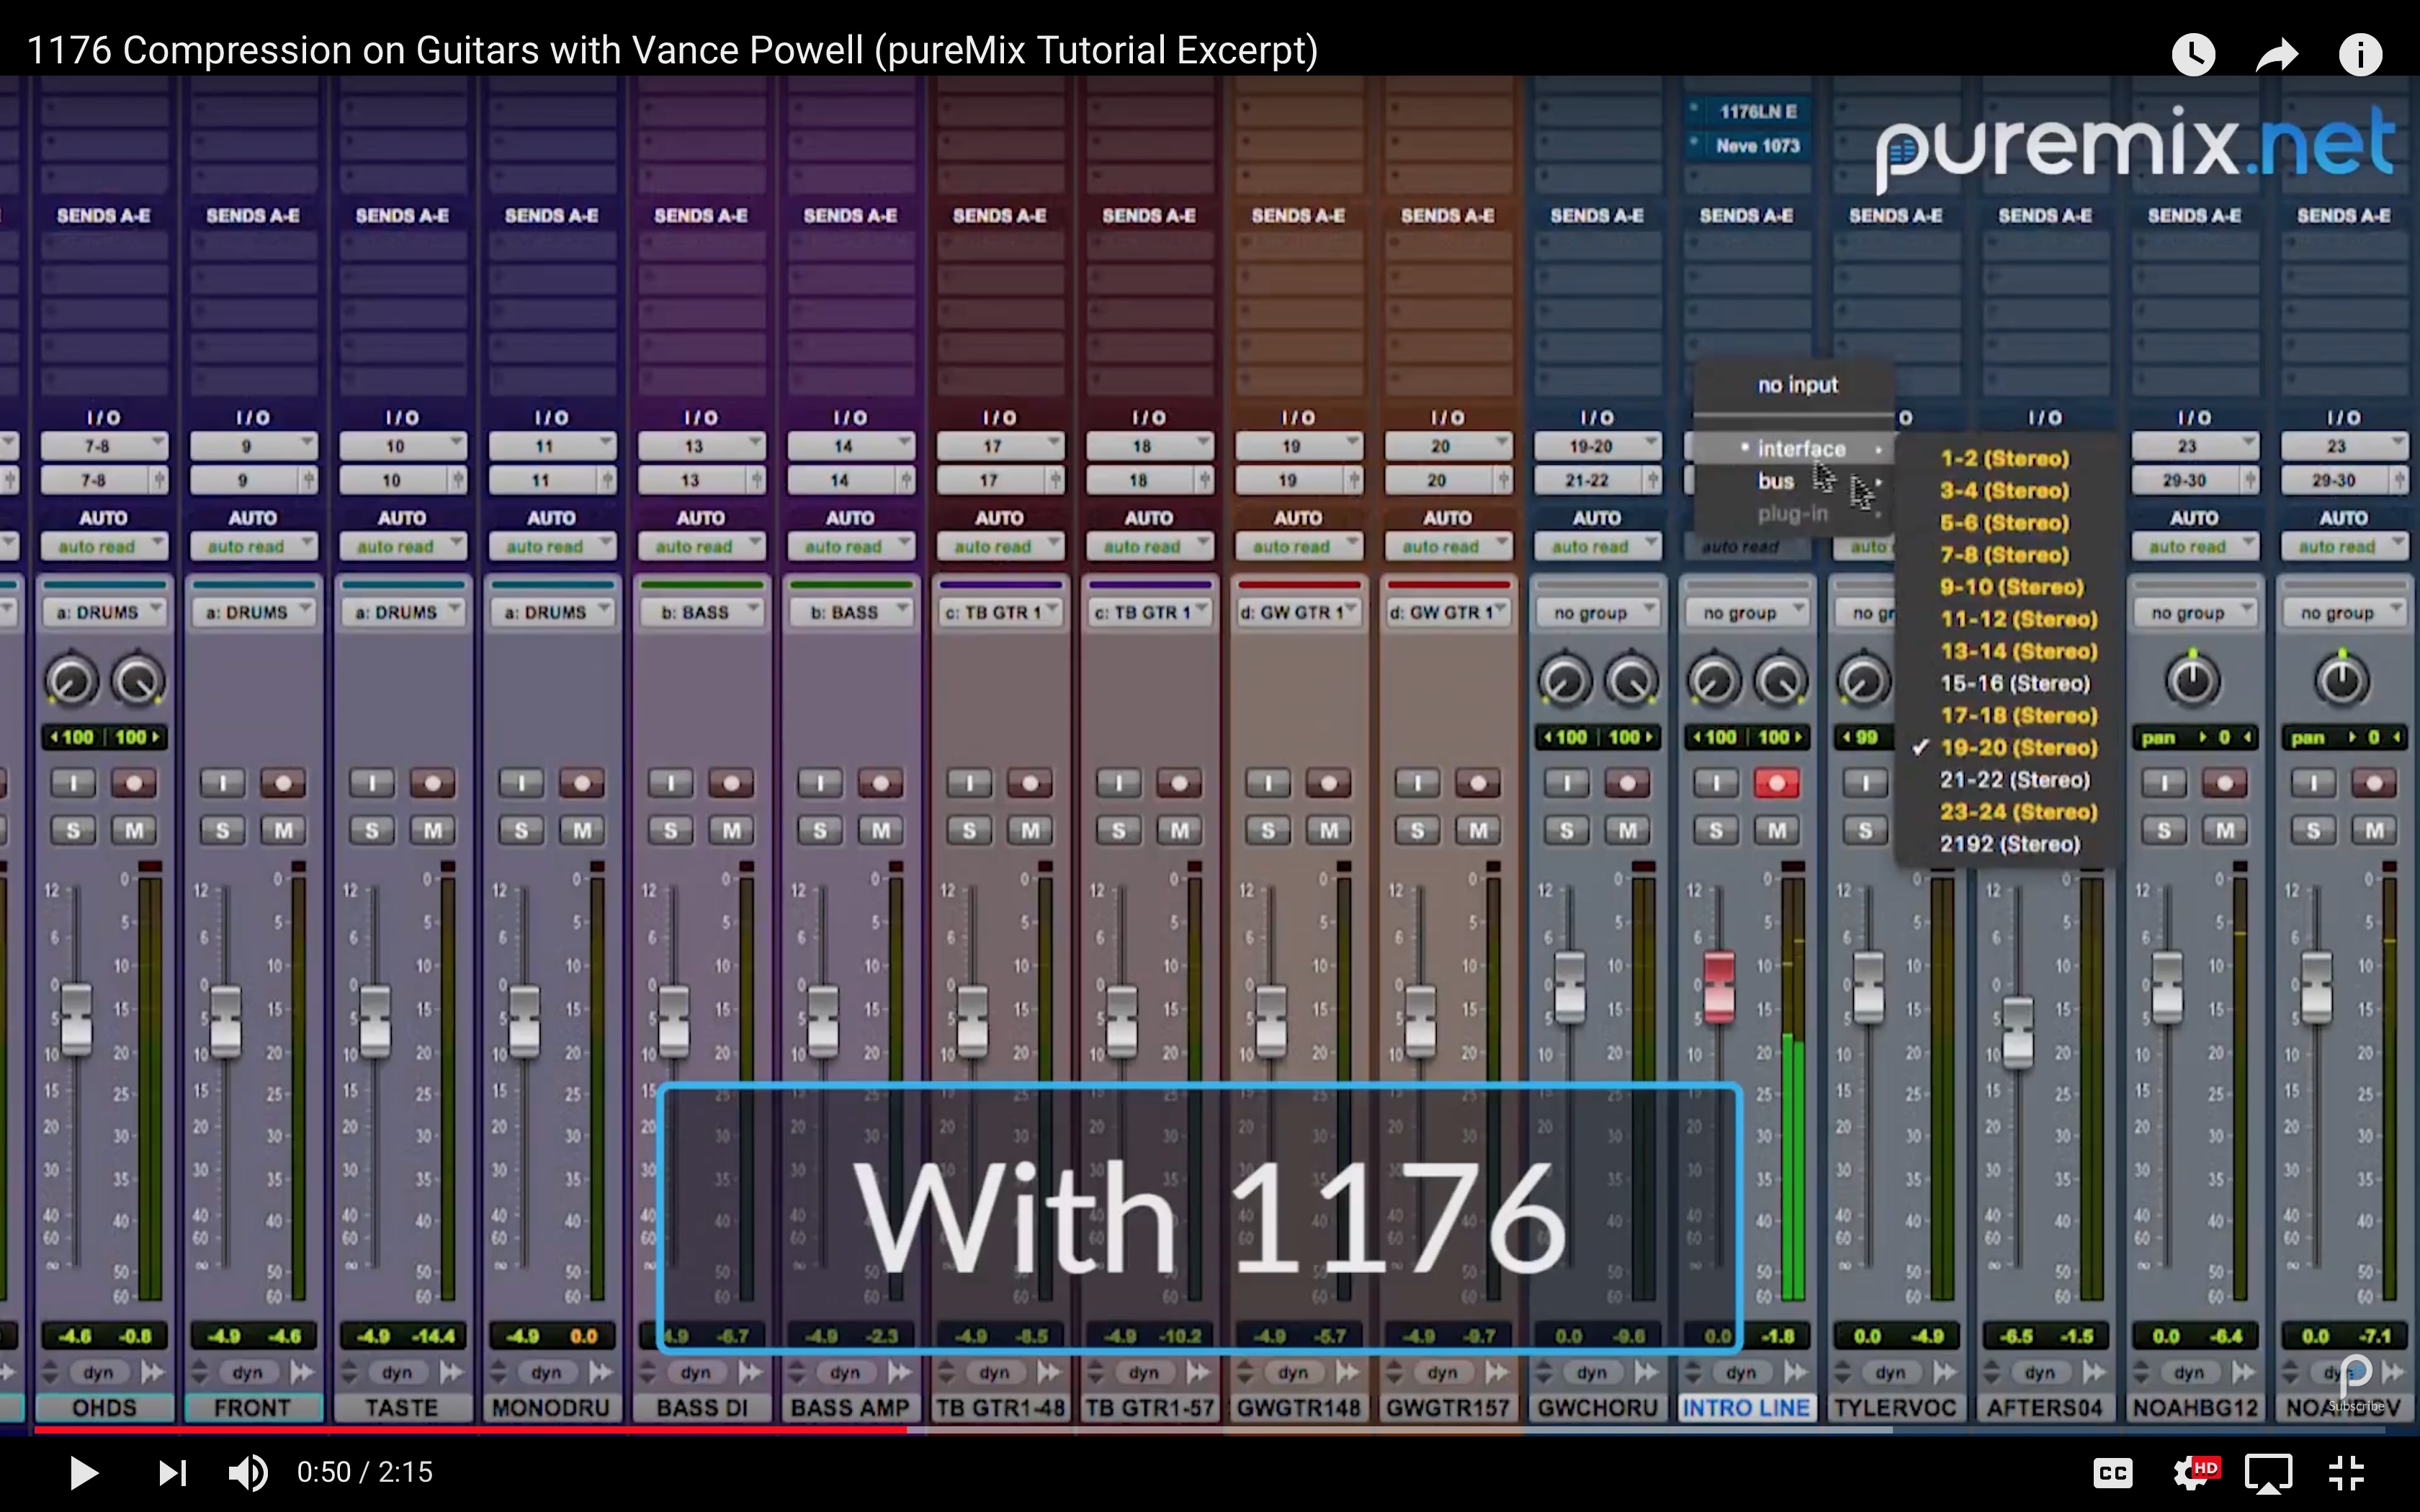Mute the TB GTR1-48 track
The image size is (2420, 1512).
pos(1030,830)
